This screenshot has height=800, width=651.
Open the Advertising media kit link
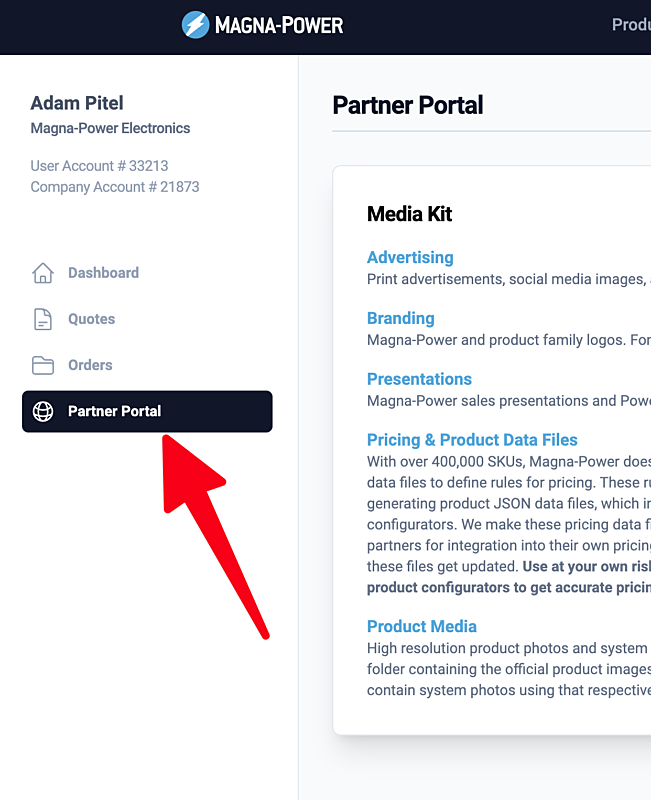click(410, 257)
